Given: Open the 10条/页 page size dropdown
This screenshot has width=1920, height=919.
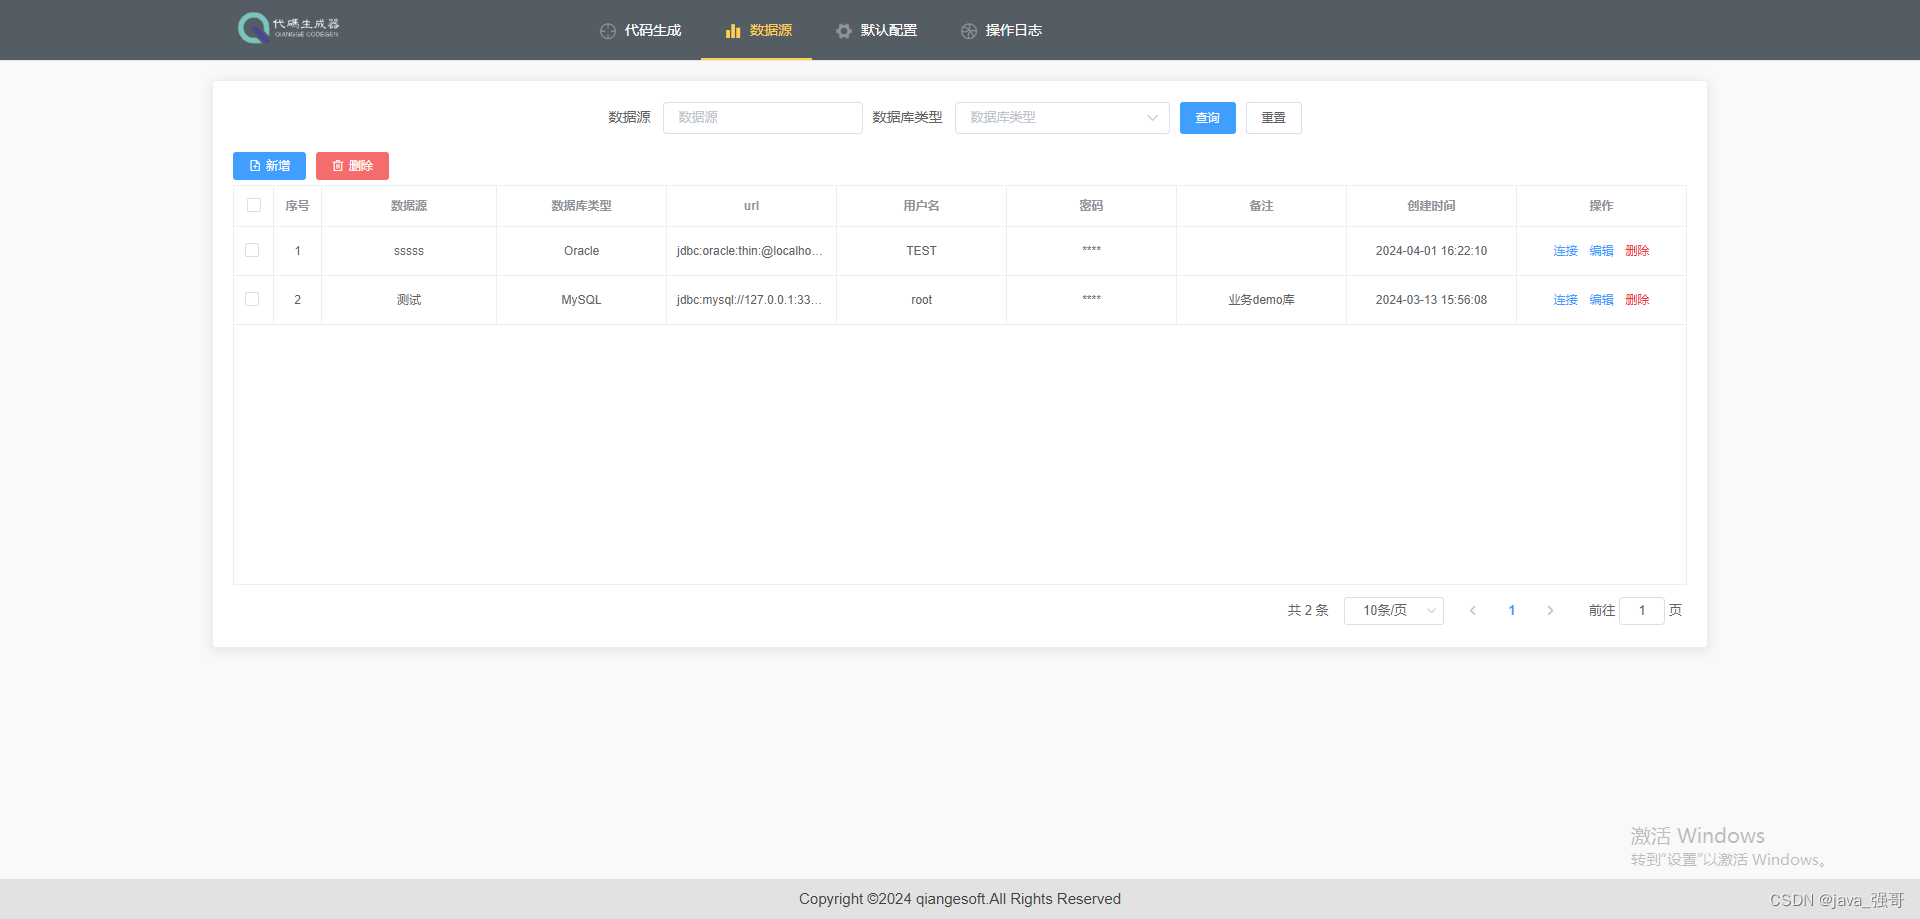Looking at the screenshot, I should point(1394,610).
